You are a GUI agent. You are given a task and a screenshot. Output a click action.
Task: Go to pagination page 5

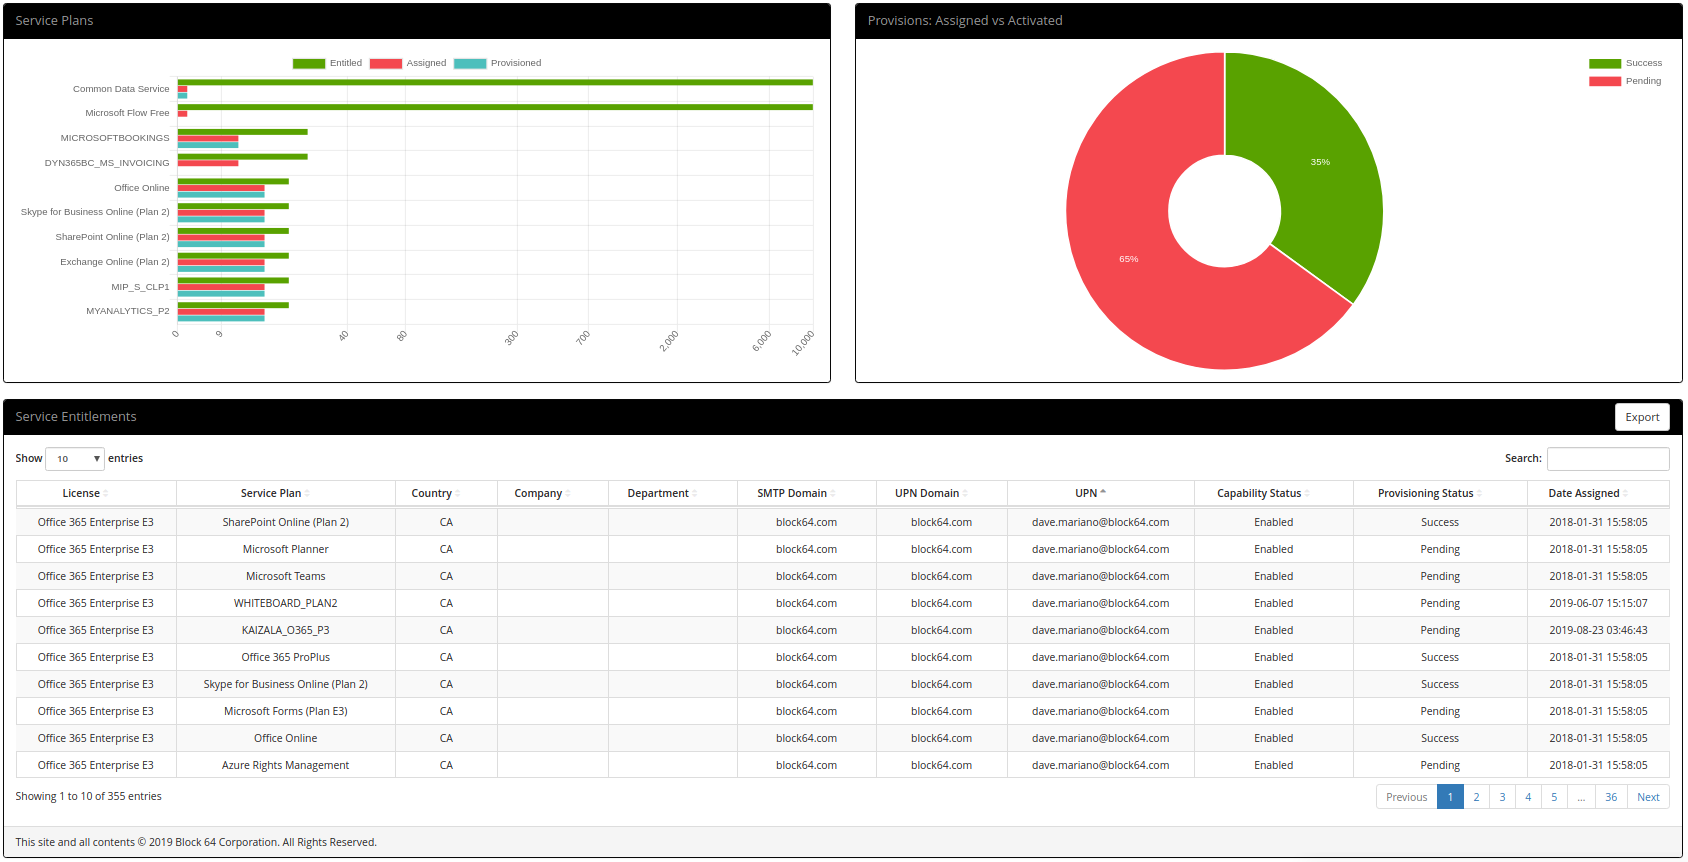point(1554,797)
